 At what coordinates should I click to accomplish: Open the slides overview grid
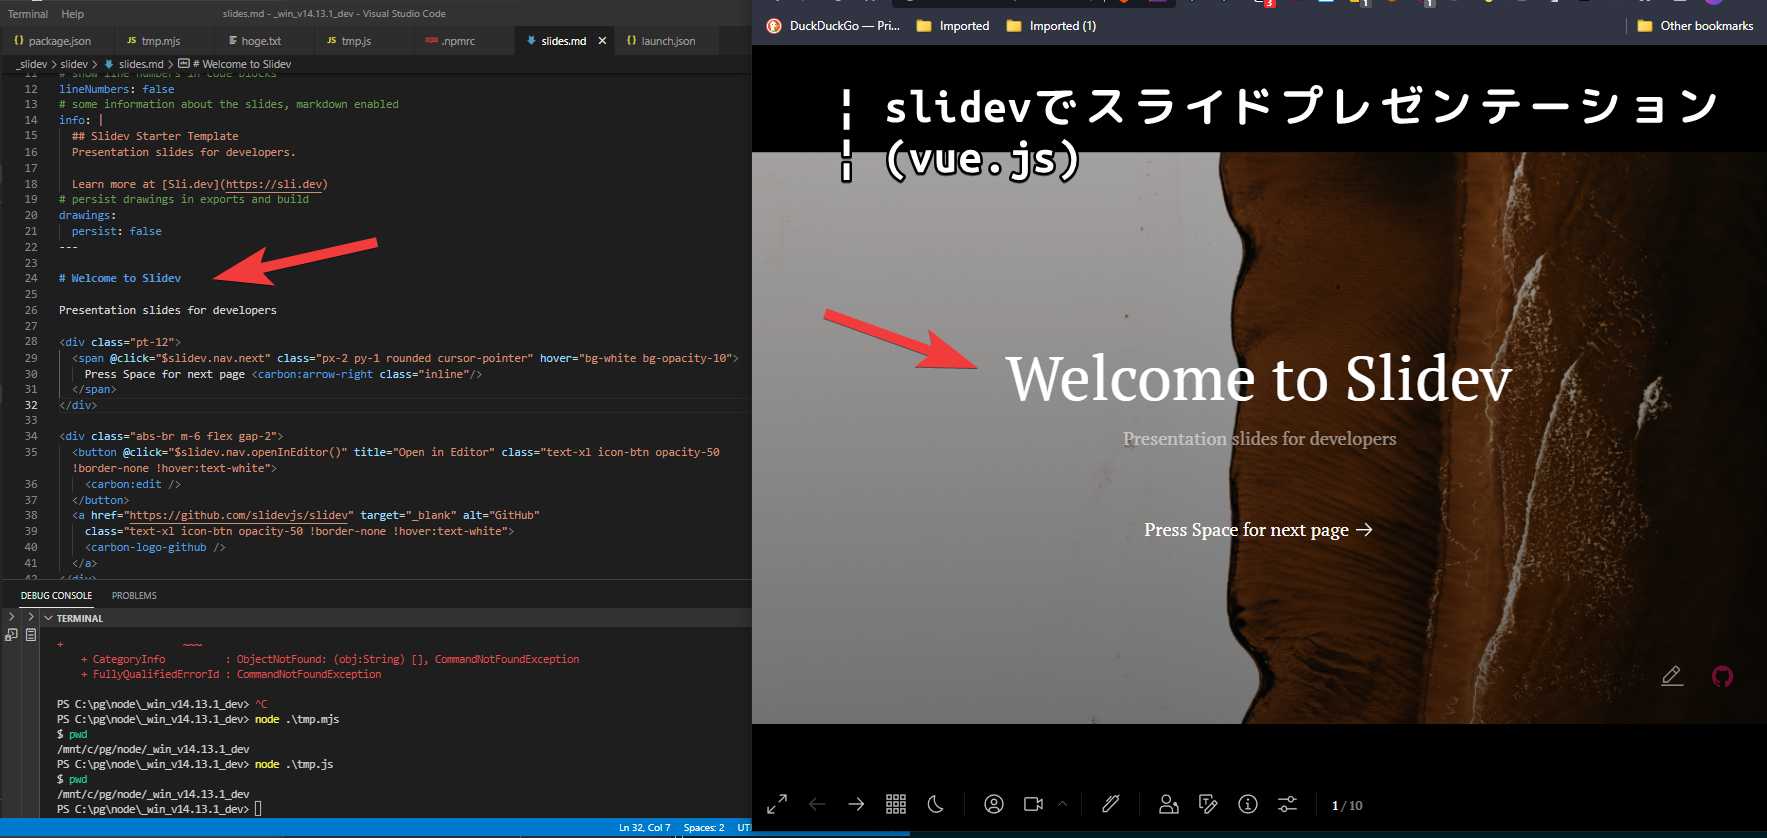[896, 804]
